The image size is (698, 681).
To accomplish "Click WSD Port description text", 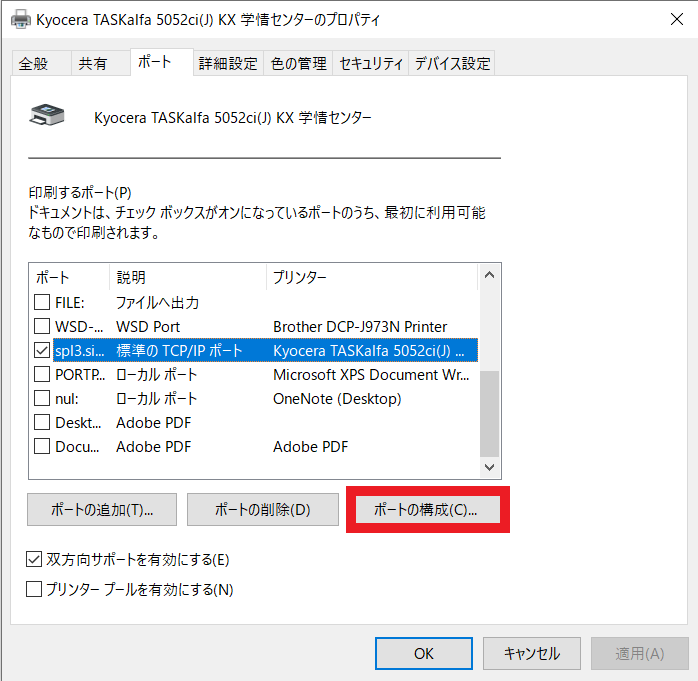I will (x=148, y=327).
